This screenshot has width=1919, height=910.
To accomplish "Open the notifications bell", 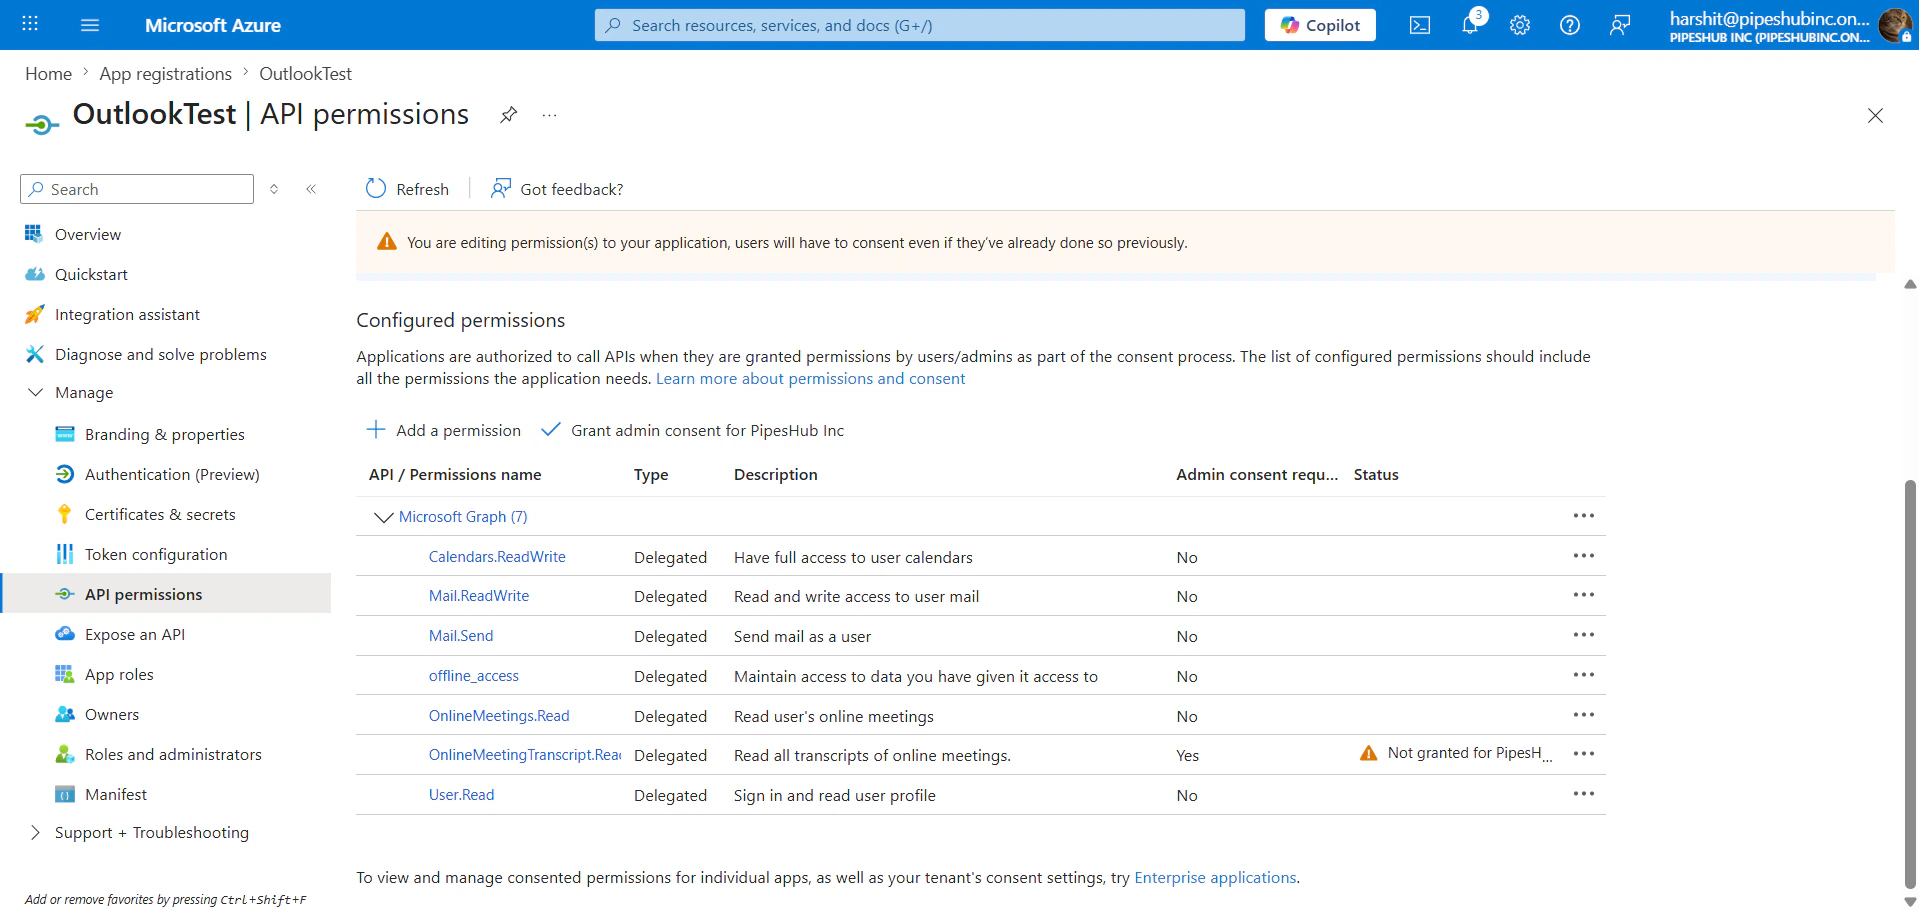I will click(1469, 25).
